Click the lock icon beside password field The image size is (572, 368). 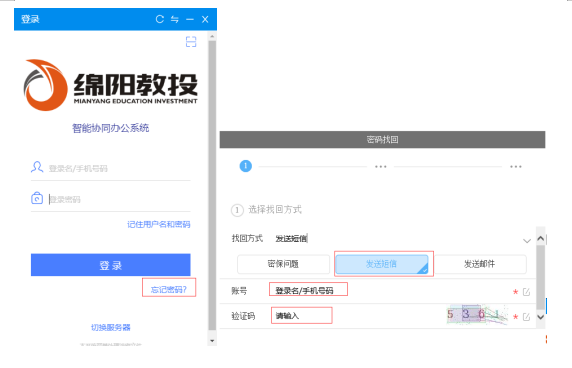tap(37, 198)
